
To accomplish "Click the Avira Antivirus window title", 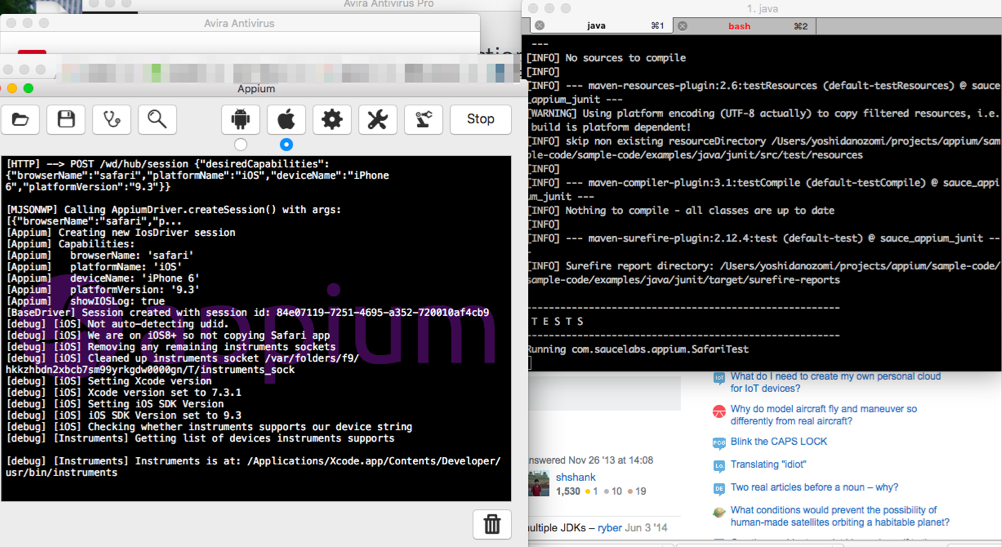I will click(x=239, y=23).
